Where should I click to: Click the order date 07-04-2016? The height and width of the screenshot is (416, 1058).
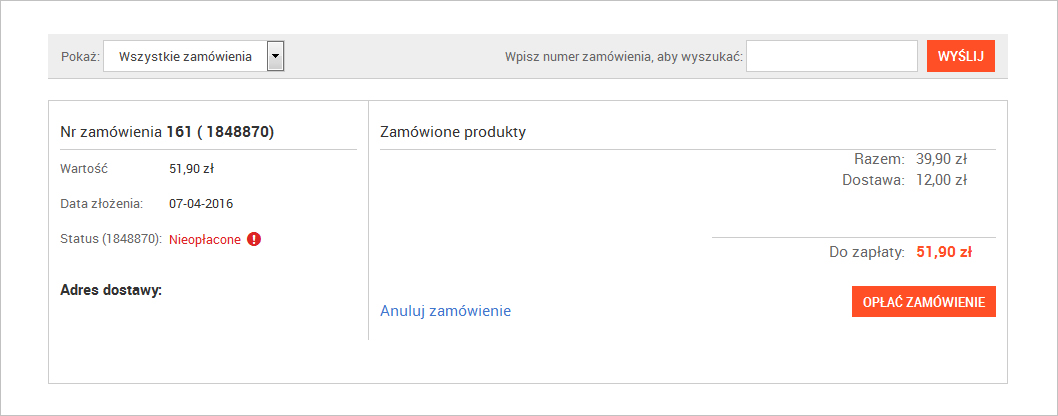(x=201, y=204)
